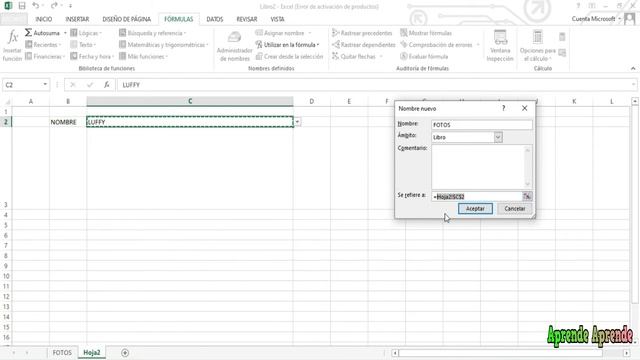Click formula bar insert function fx

point(107,84)
